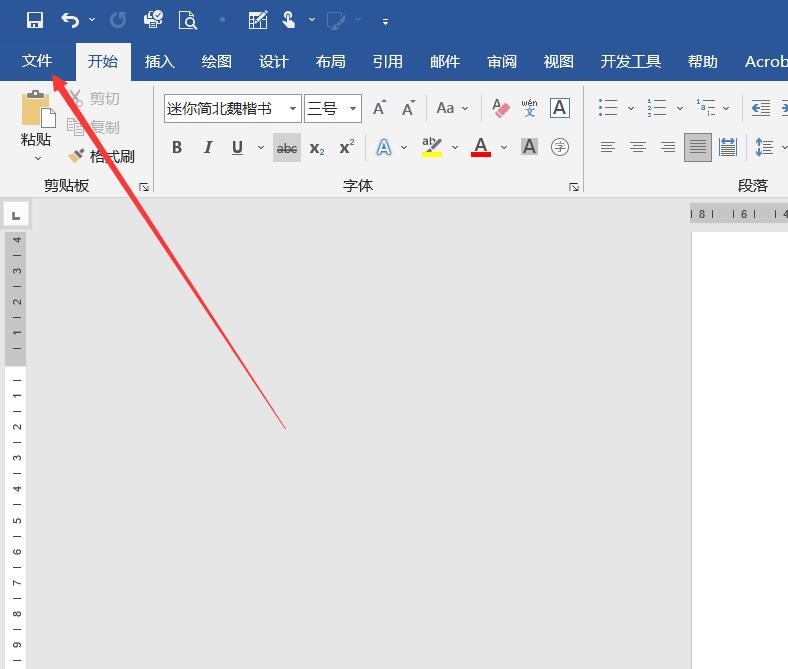Open the 邮件 tab
Image resolution: width=788 pixels, height=669 pixels.
pyautogui.click(x=445, y=62)
